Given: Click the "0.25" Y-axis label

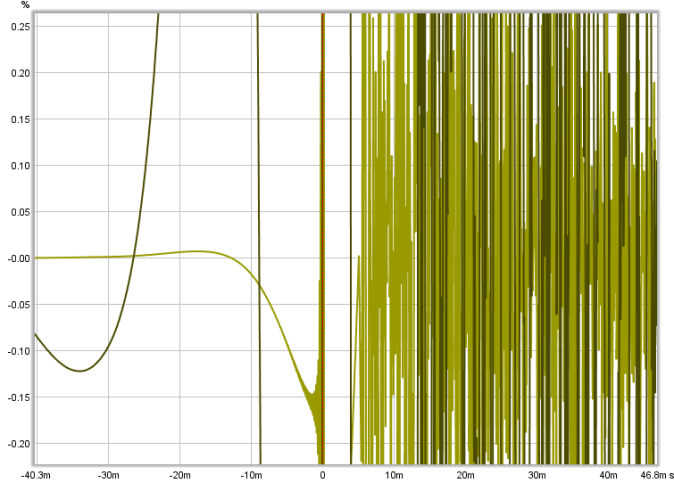Looking at the screenshot, I should point(21,27).
